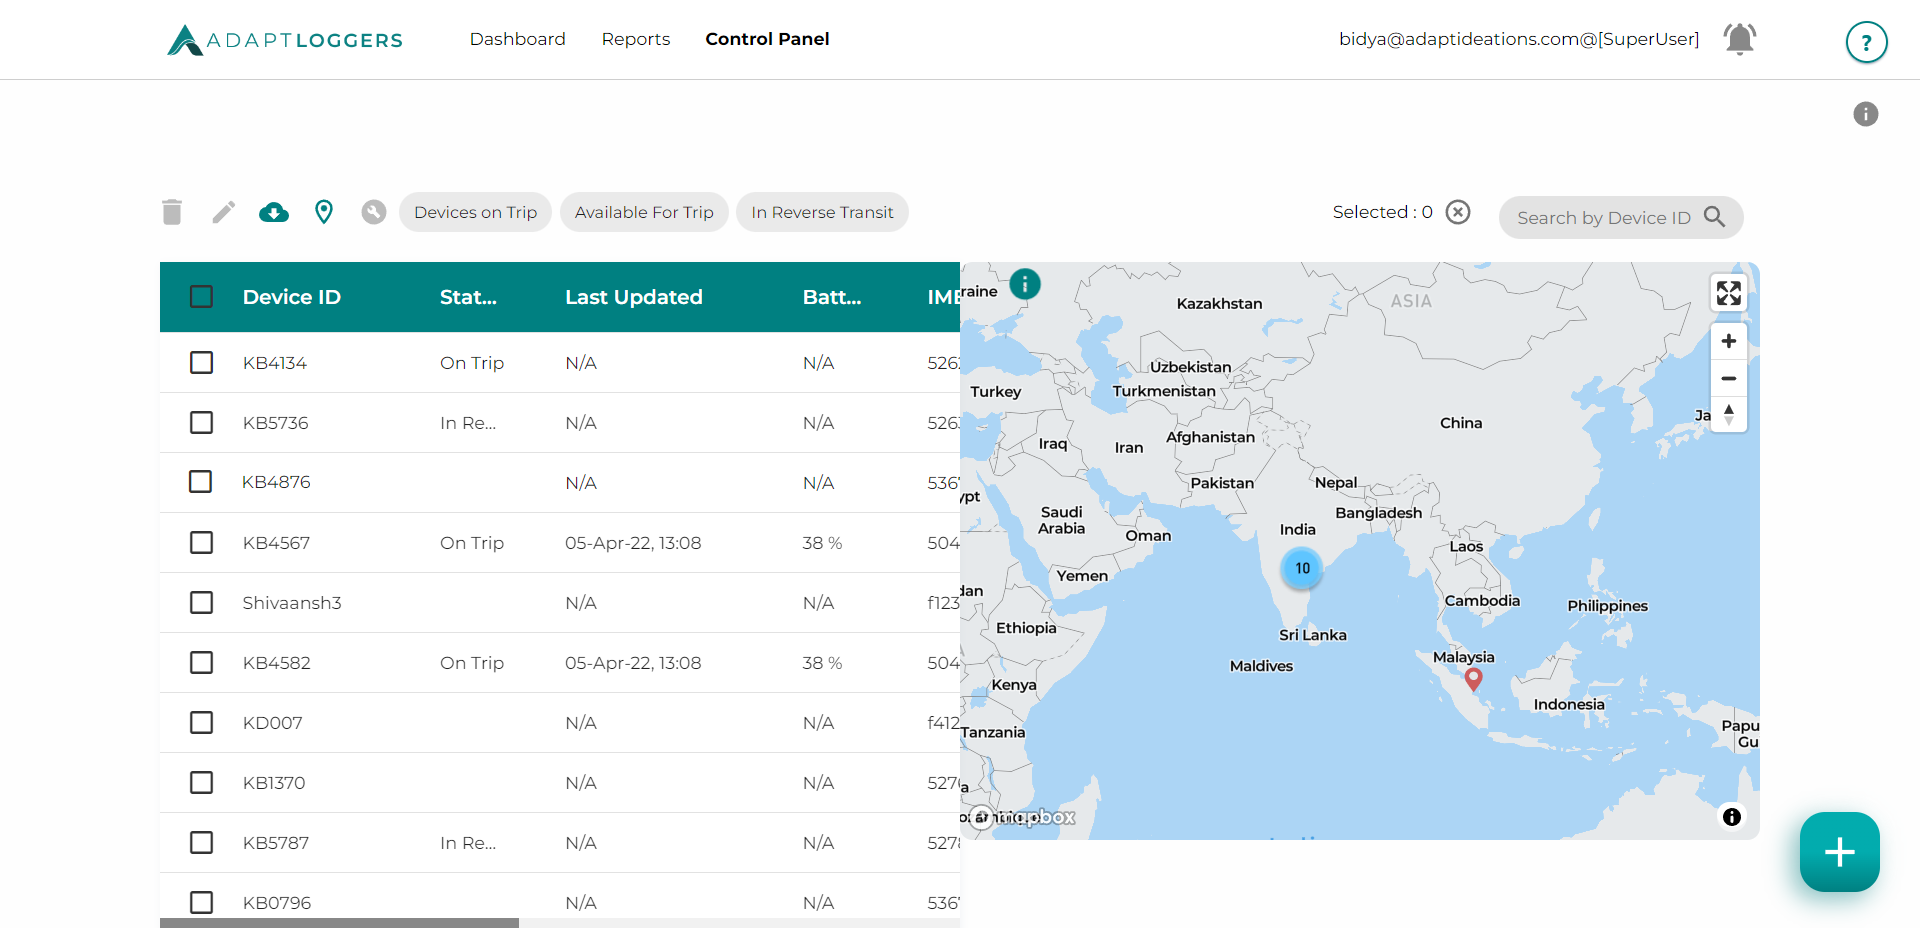Zoom in on the map
The height and width of the screenshot is (928, 1920).
pyautogui.click(x=1729, y=341)
